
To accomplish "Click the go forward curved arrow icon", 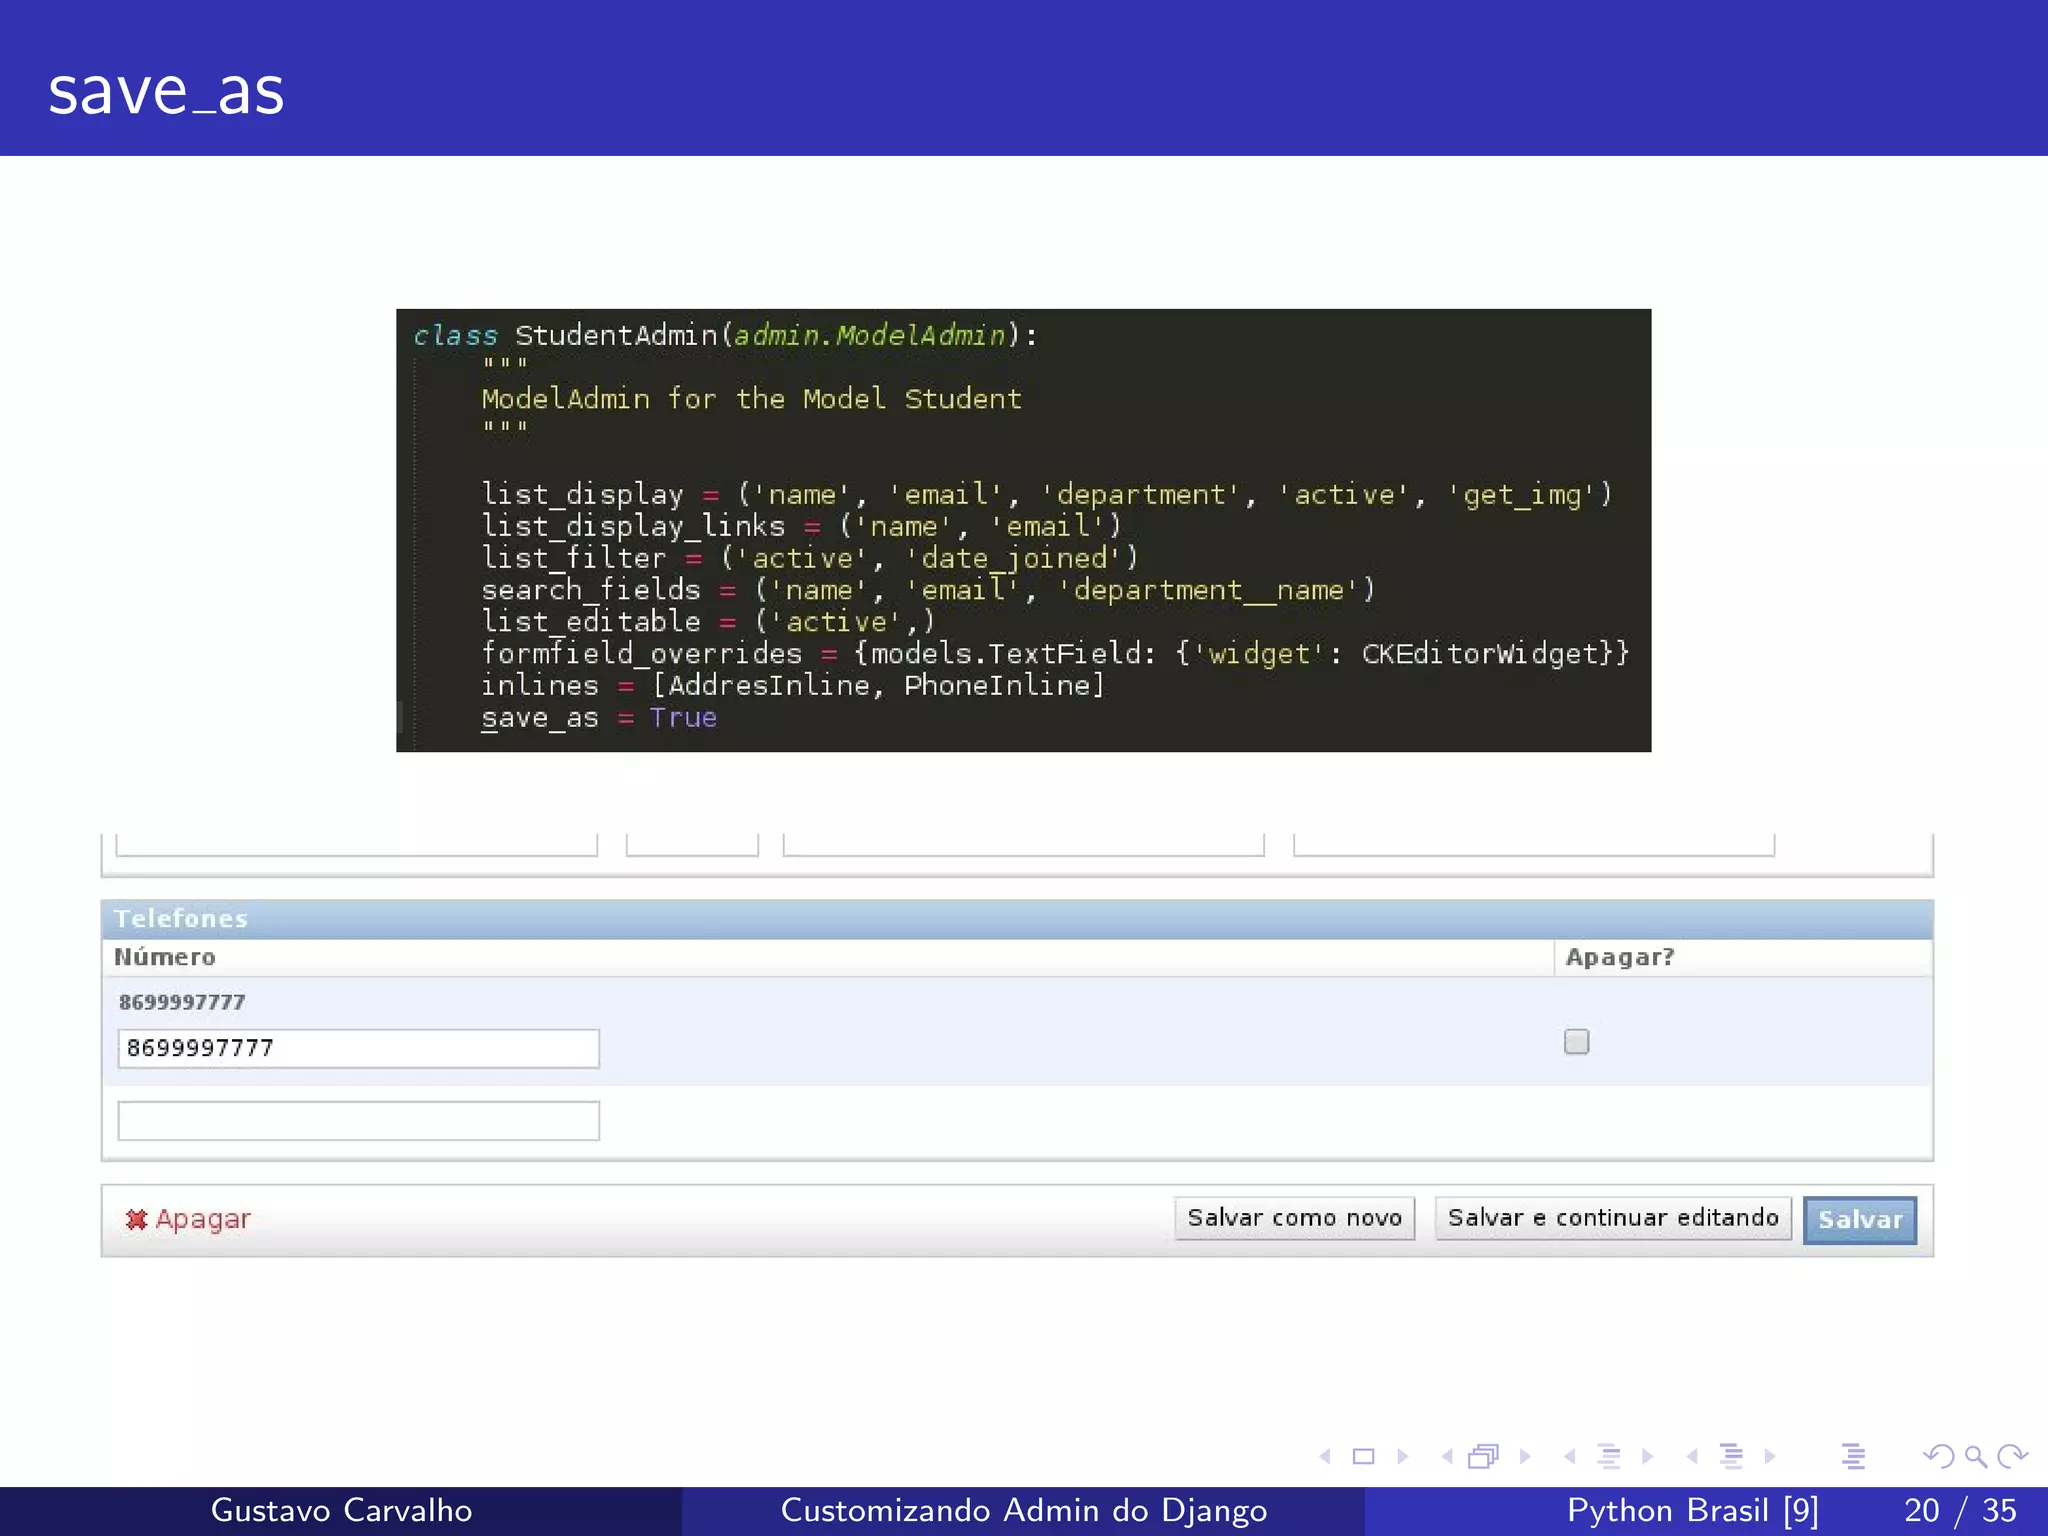I will (2012, 1456).
